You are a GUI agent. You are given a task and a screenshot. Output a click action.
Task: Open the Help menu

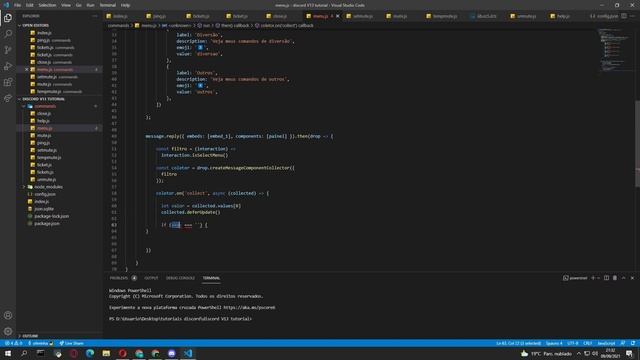(x=125, y=5)
